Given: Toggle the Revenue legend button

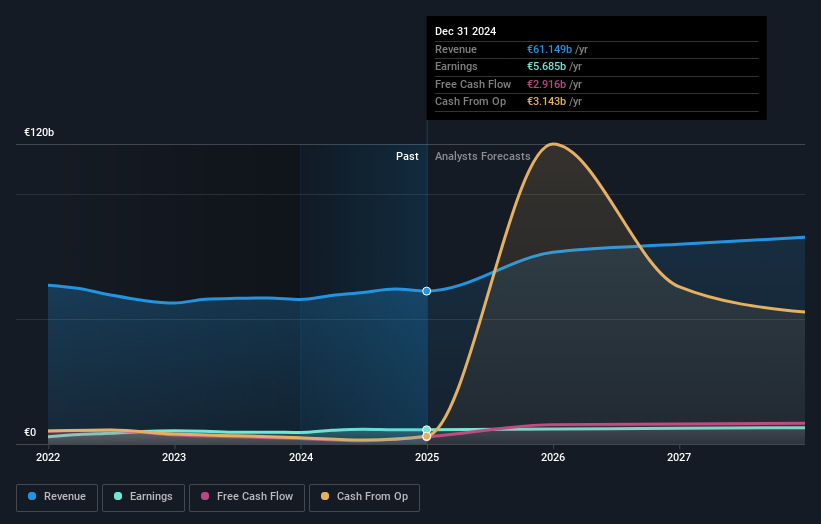Looking at the screenshot, I should (x=57, y=497).
